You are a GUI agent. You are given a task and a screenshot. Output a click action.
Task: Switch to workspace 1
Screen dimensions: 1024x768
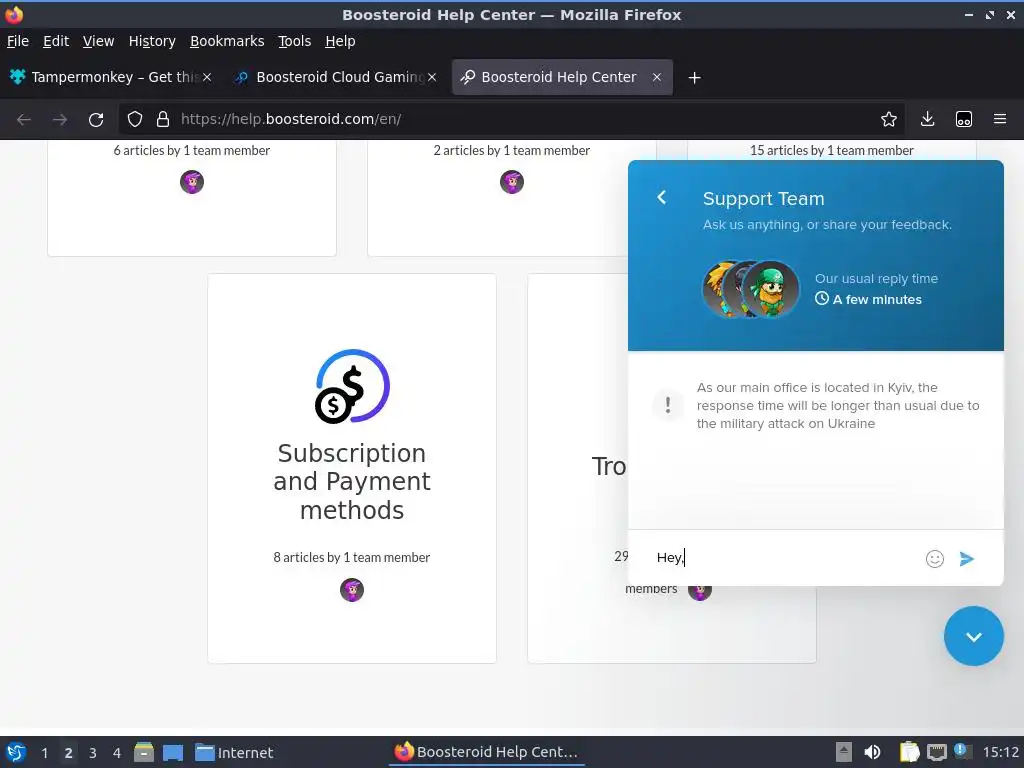pos(44,753)
